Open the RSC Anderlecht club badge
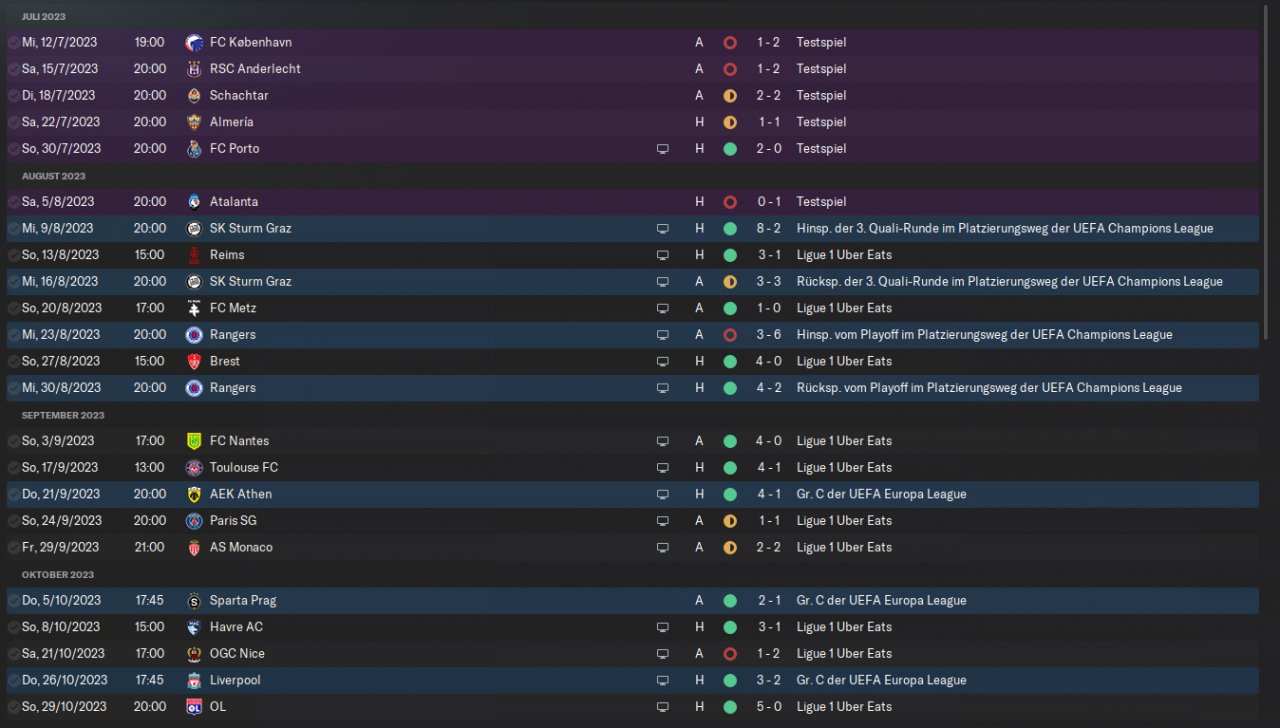 [194, 69]
